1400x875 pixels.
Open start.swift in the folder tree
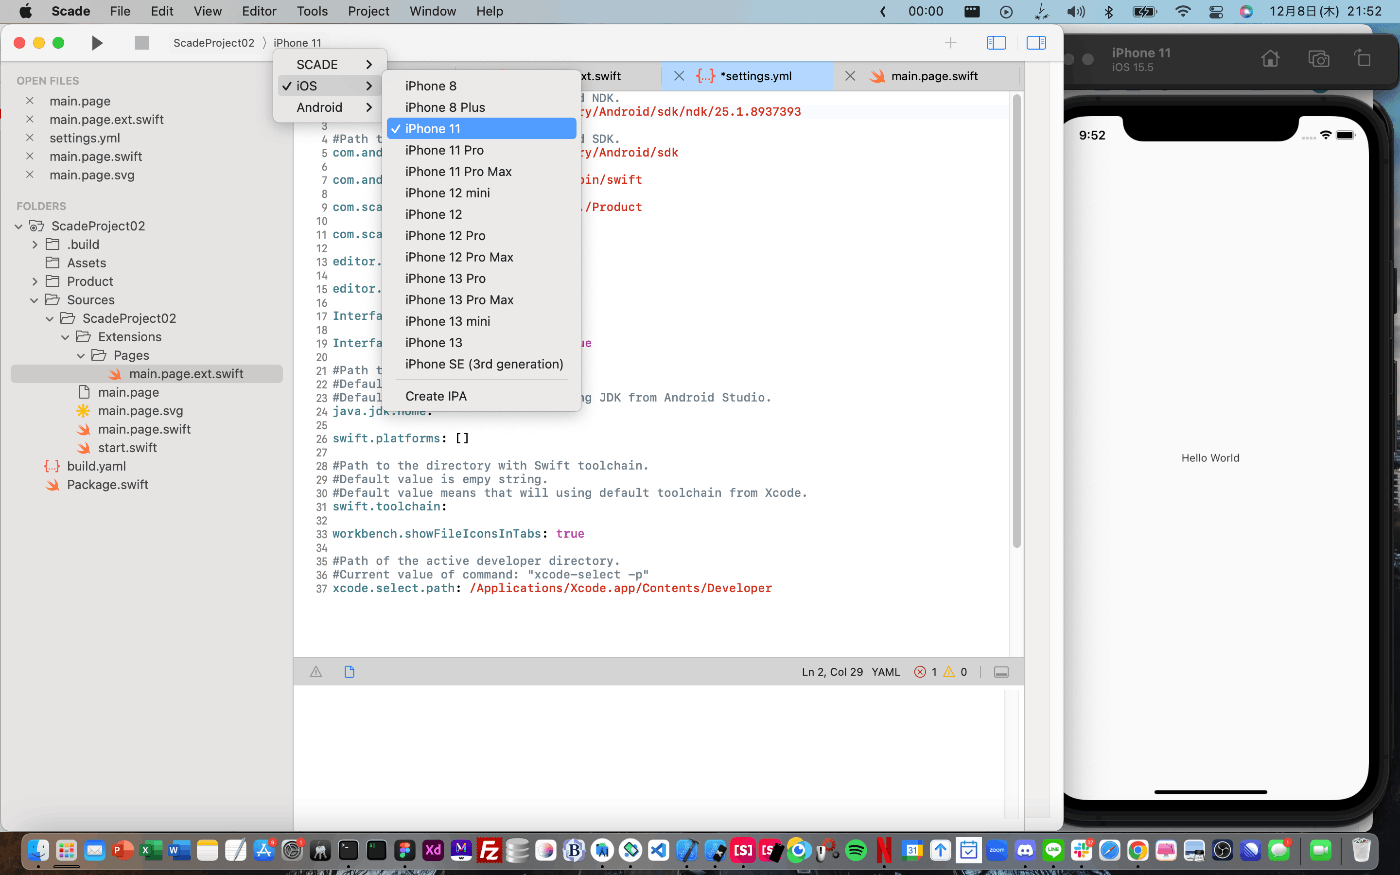tap(127, 448)
